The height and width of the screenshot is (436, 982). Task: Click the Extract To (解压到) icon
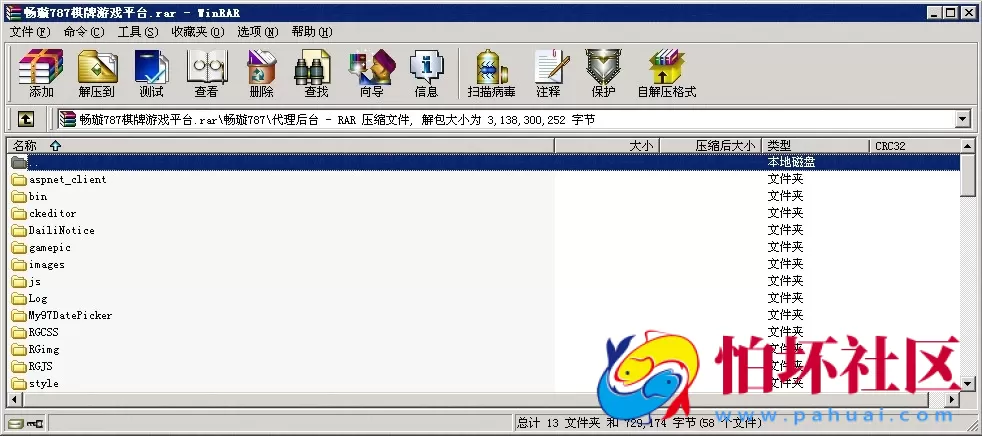97,73
